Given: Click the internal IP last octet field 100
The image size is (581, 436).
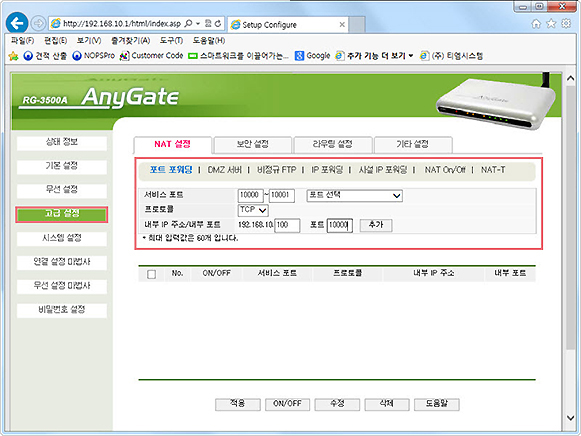Looking at the screenshot, I should pos(287,225).
